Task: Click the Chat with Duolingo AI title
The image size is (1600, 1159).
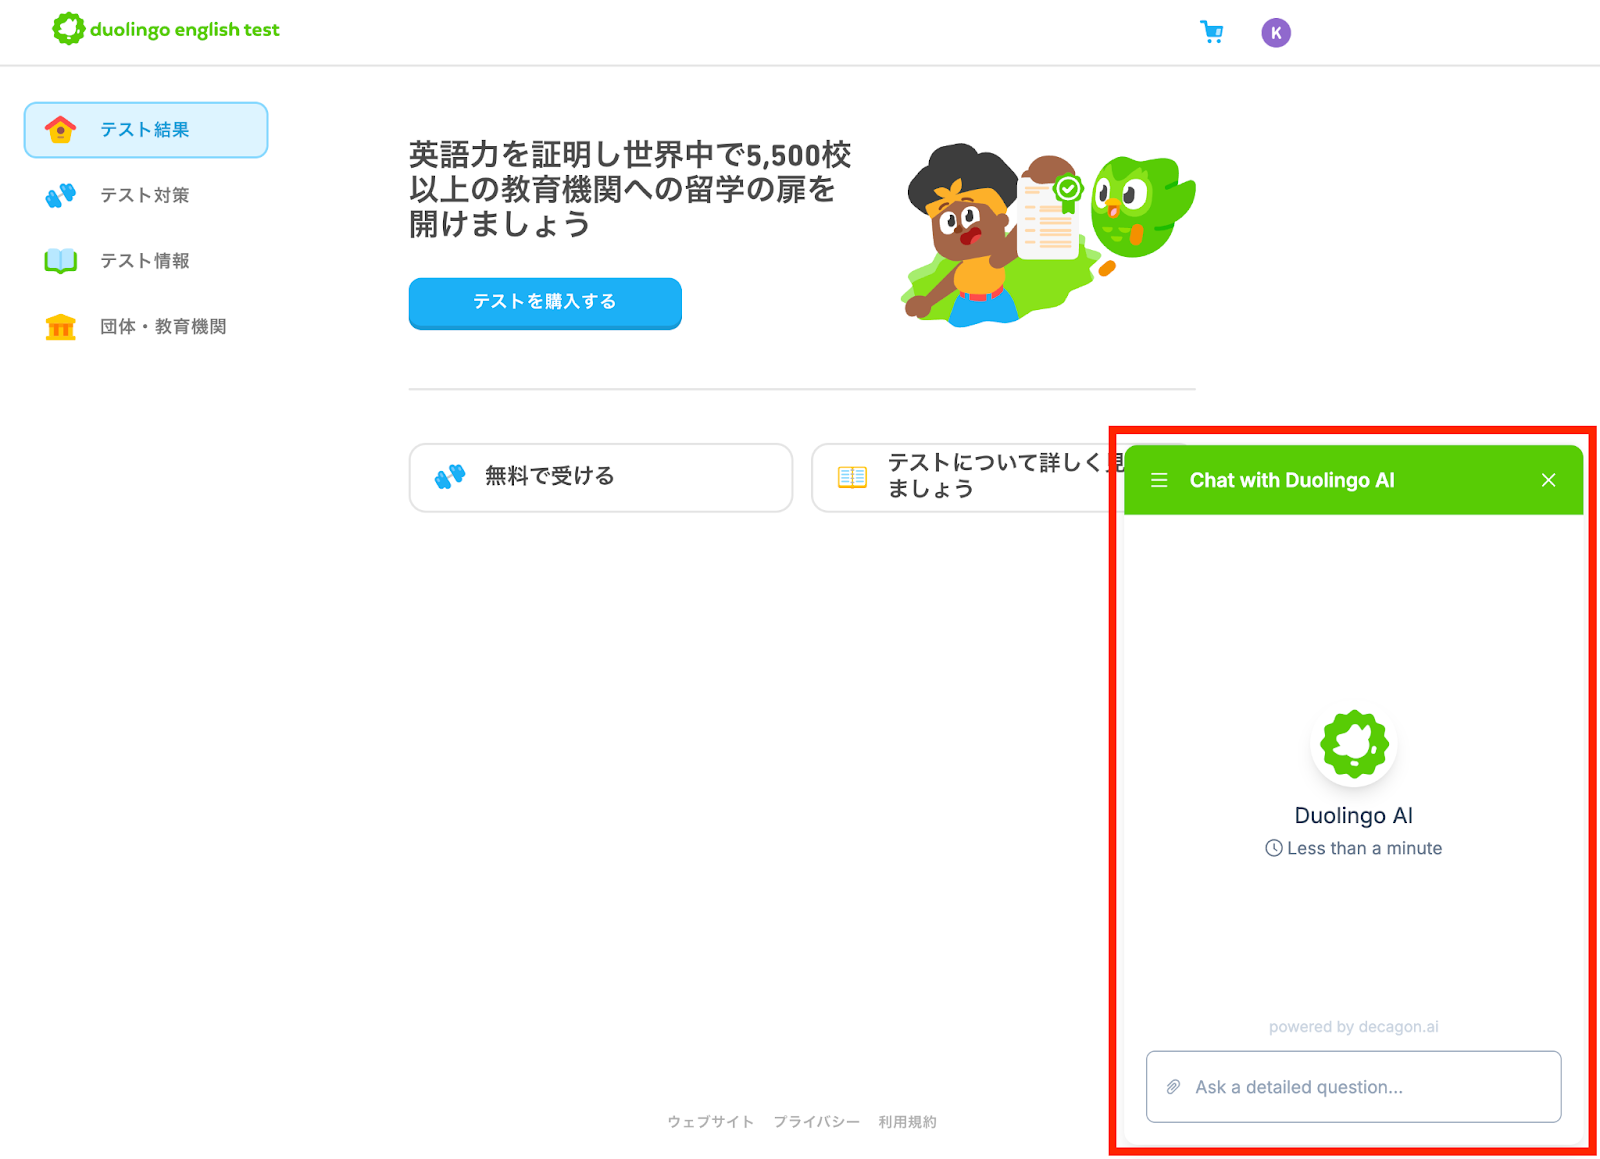Action: point(1292,480)
